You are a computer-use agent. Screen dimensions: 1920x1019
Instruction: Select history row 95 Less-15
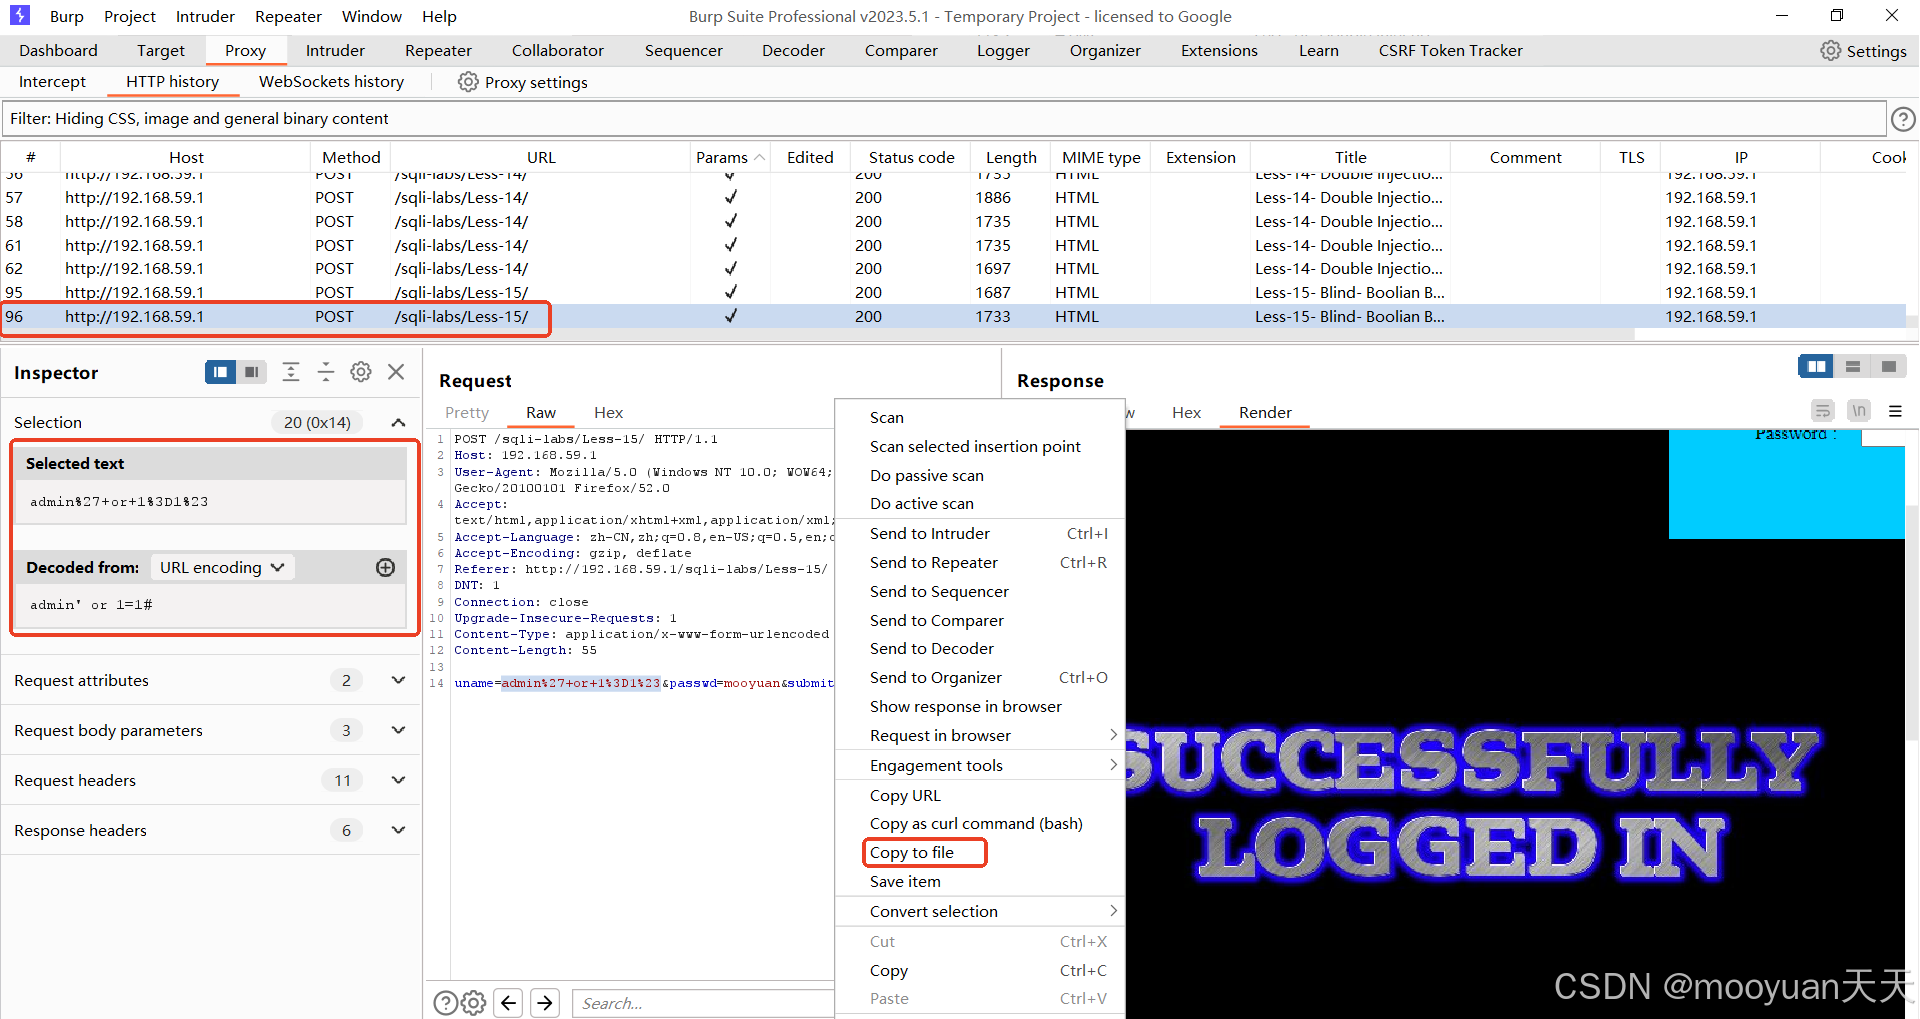tap(953, 293)
